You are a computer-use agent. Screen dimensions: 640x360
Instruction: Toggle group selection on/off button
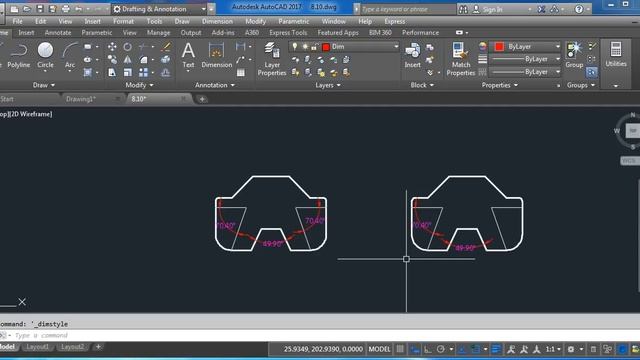click(591, 73)
